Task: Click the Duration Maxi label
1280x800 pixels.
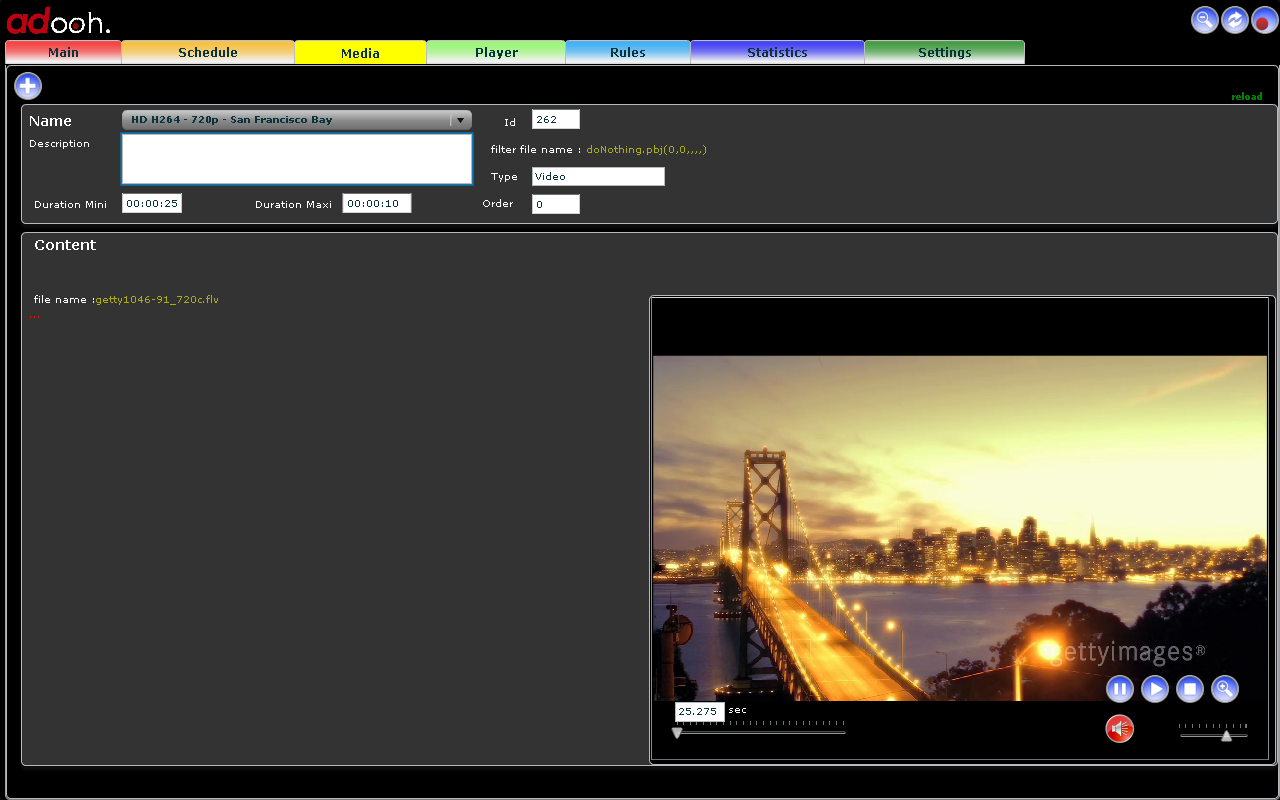Action: tap(293, 204)
